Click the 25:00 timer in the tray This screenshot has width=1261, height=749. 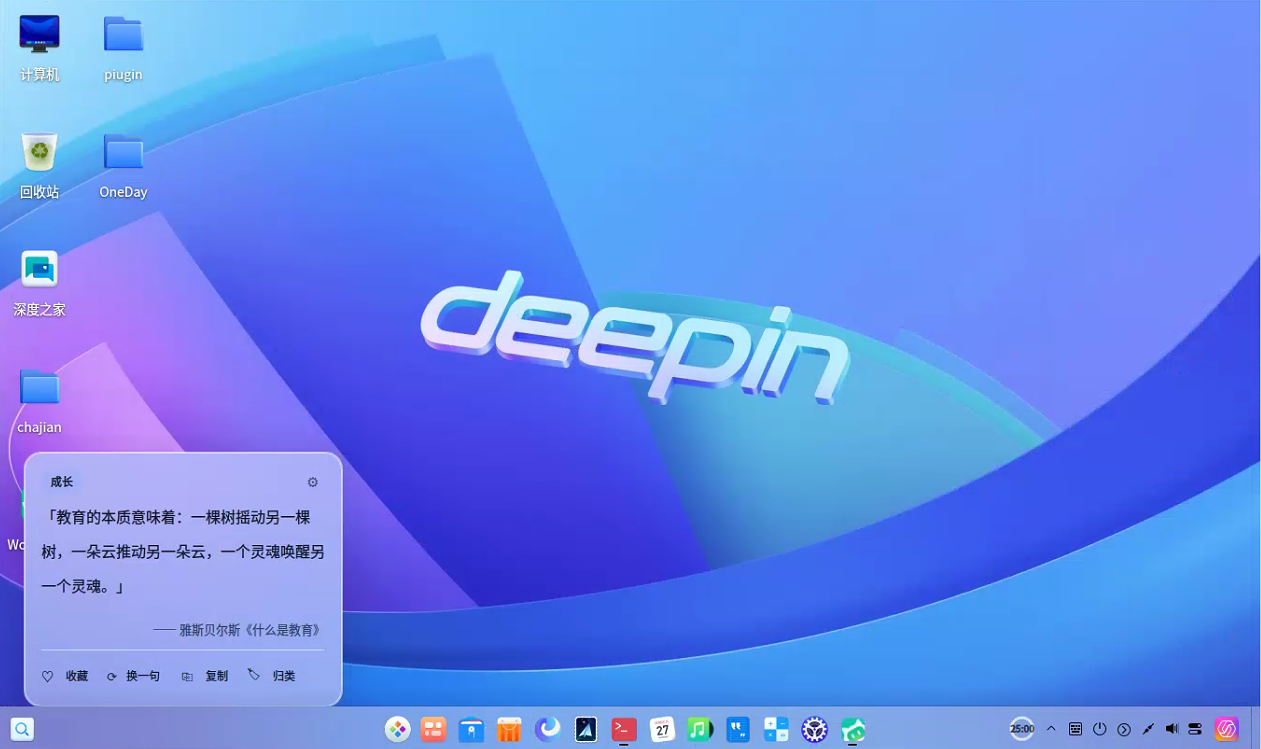tap(1022, 729)
